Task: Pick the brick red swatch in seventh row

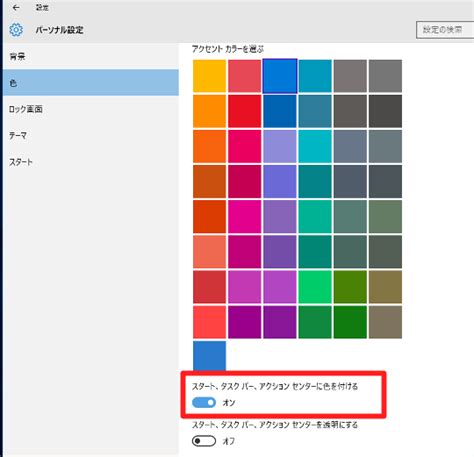Action: [x=209, y=287]
